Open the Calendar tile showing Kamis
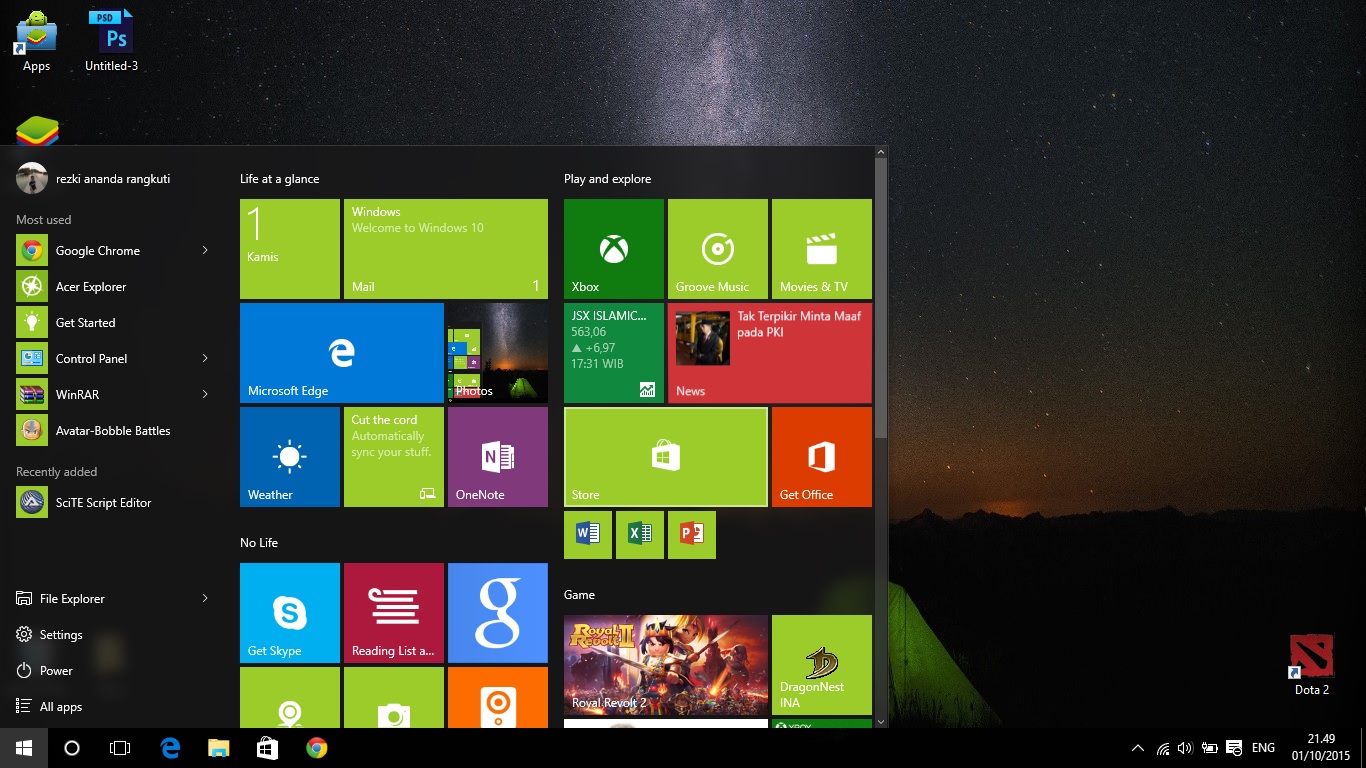The width and height of the screenshot is (1366, 768). 289,248
